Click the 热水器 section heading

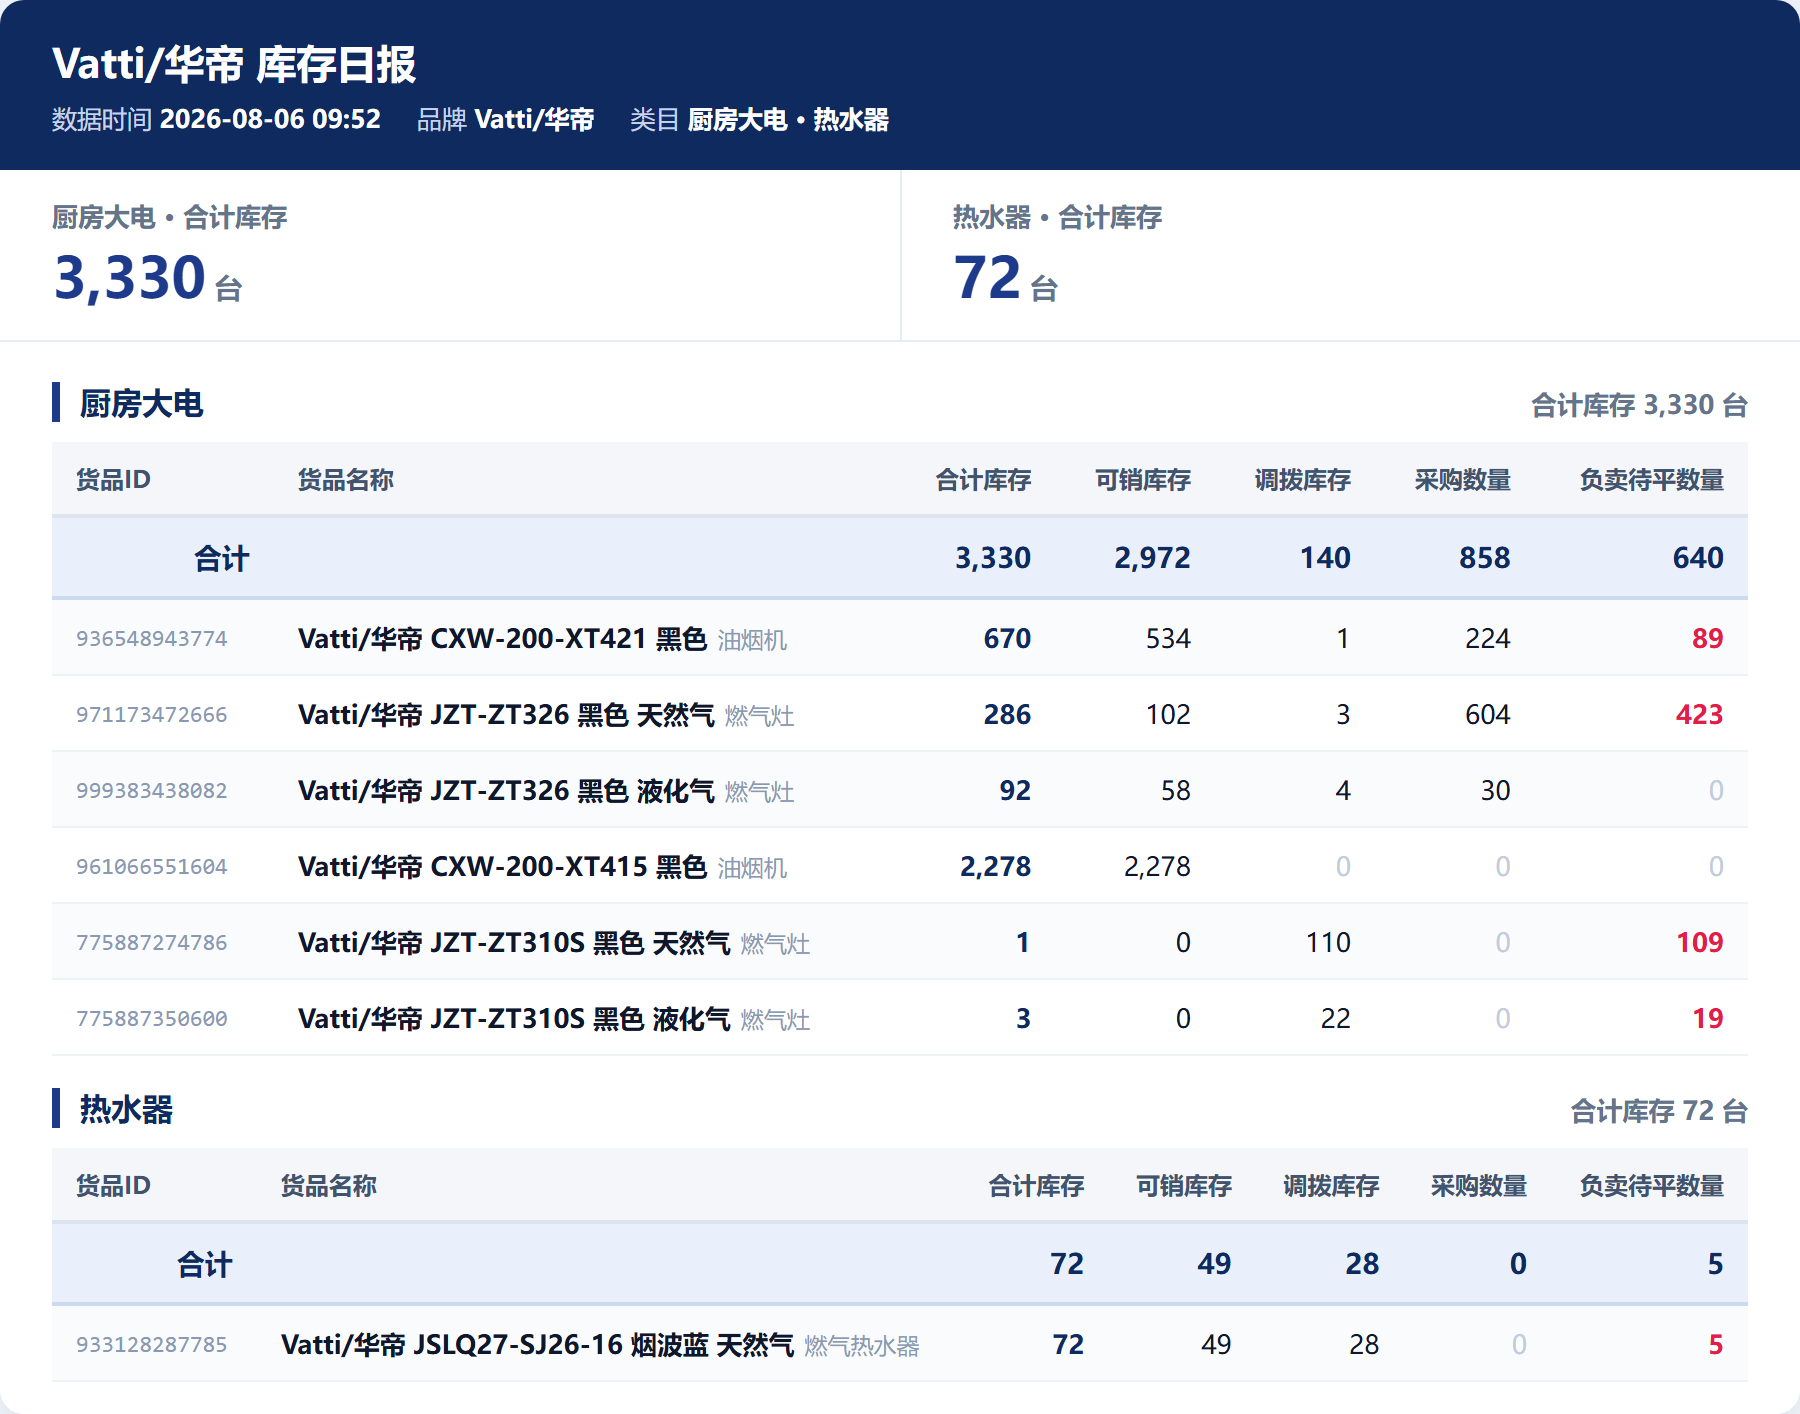(126, 1109)
